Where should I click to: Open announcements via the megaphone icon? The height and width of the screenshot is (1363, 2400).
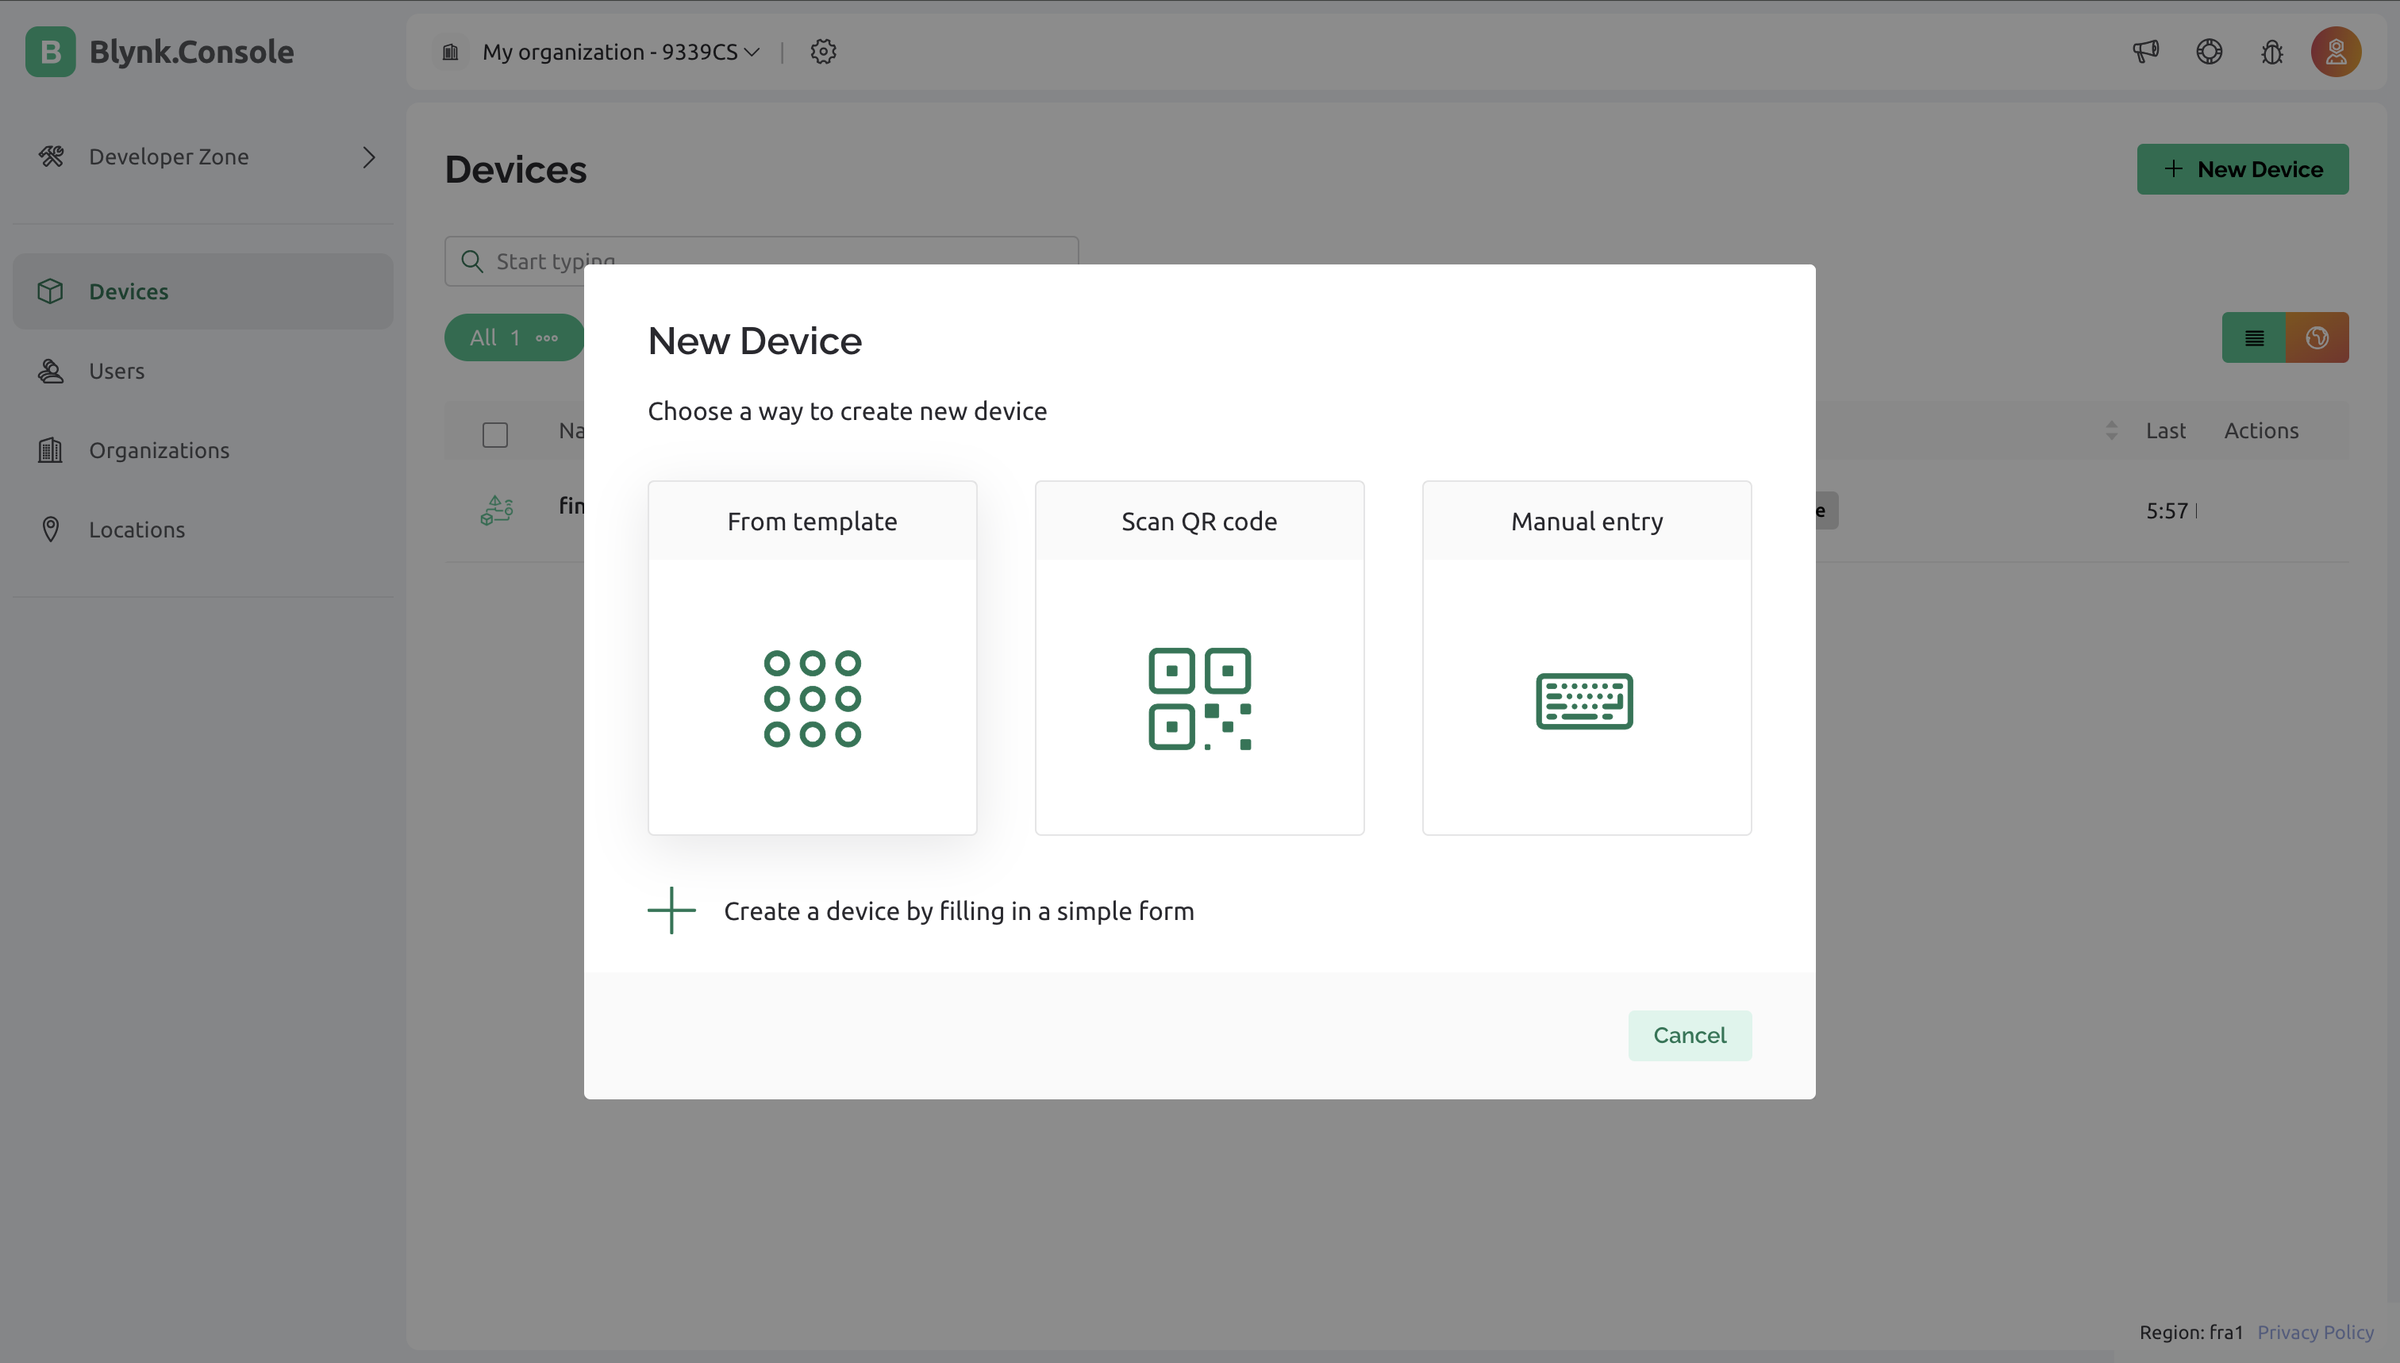point(2144,51)
